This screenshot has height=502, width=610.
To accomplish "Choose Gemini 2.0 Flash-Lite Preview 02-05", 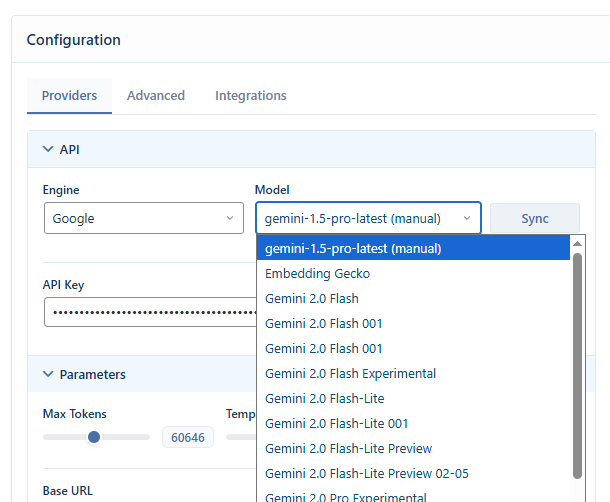I will click(366, 473).
